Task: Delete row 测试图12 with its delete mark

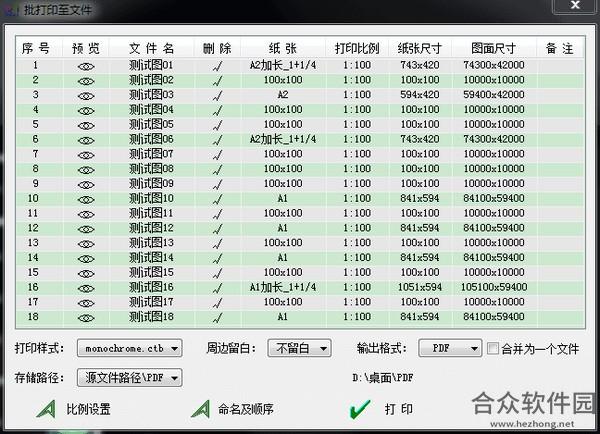Action: point(217,229)
